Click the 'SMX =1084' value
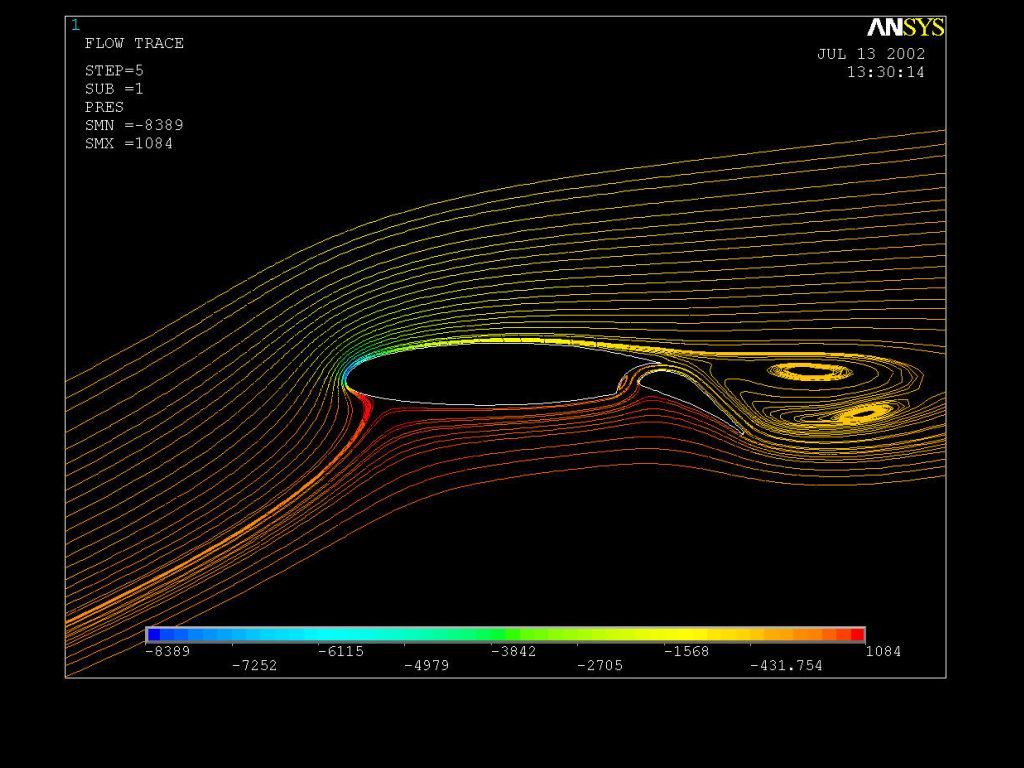This screenshot has width=1024, height=768. pos(129,143)
